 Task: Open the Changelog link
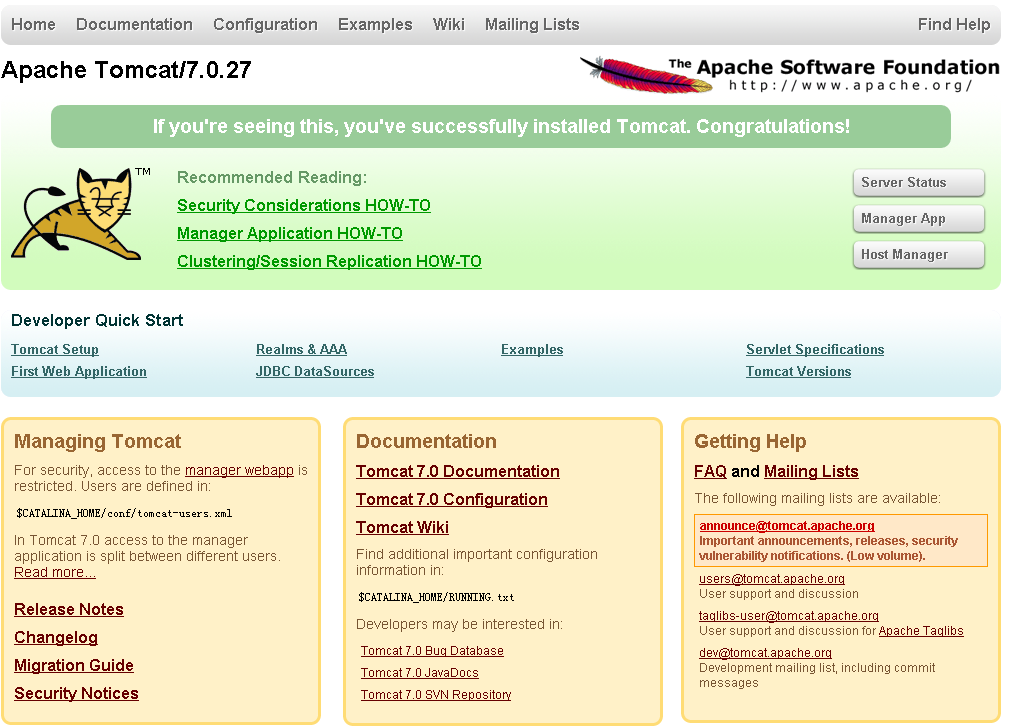tap(56, 638)
